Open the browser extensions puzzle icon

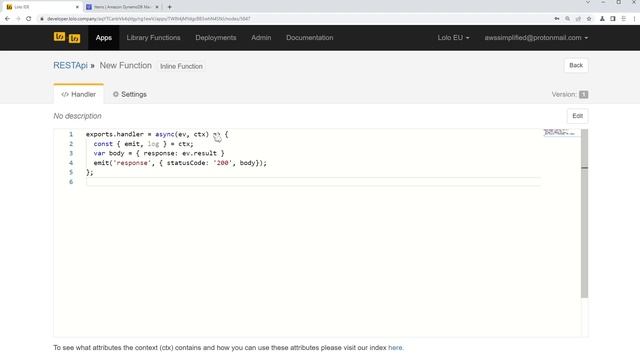tap(602, 19)
